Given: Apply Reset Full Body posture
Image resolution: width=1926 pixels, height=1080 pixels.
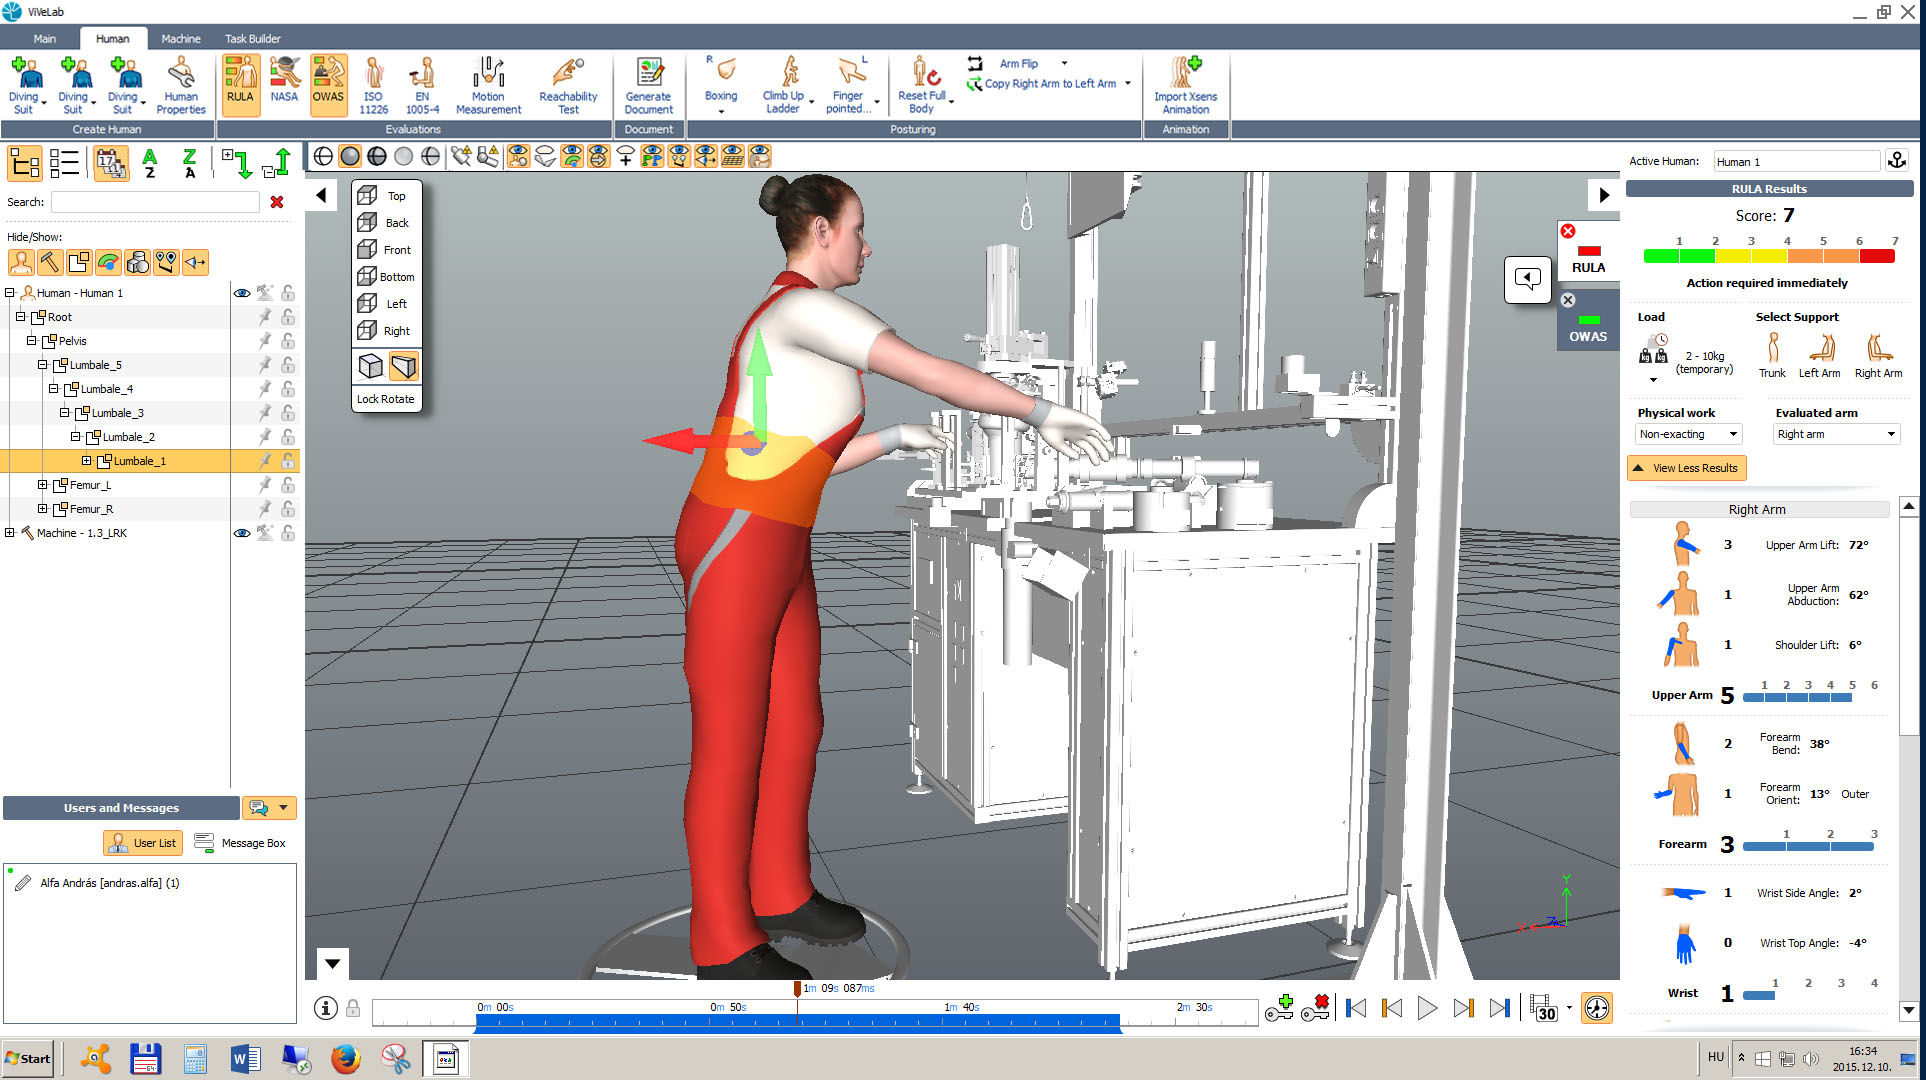Looking at the screenshot, I should point(922,86).
